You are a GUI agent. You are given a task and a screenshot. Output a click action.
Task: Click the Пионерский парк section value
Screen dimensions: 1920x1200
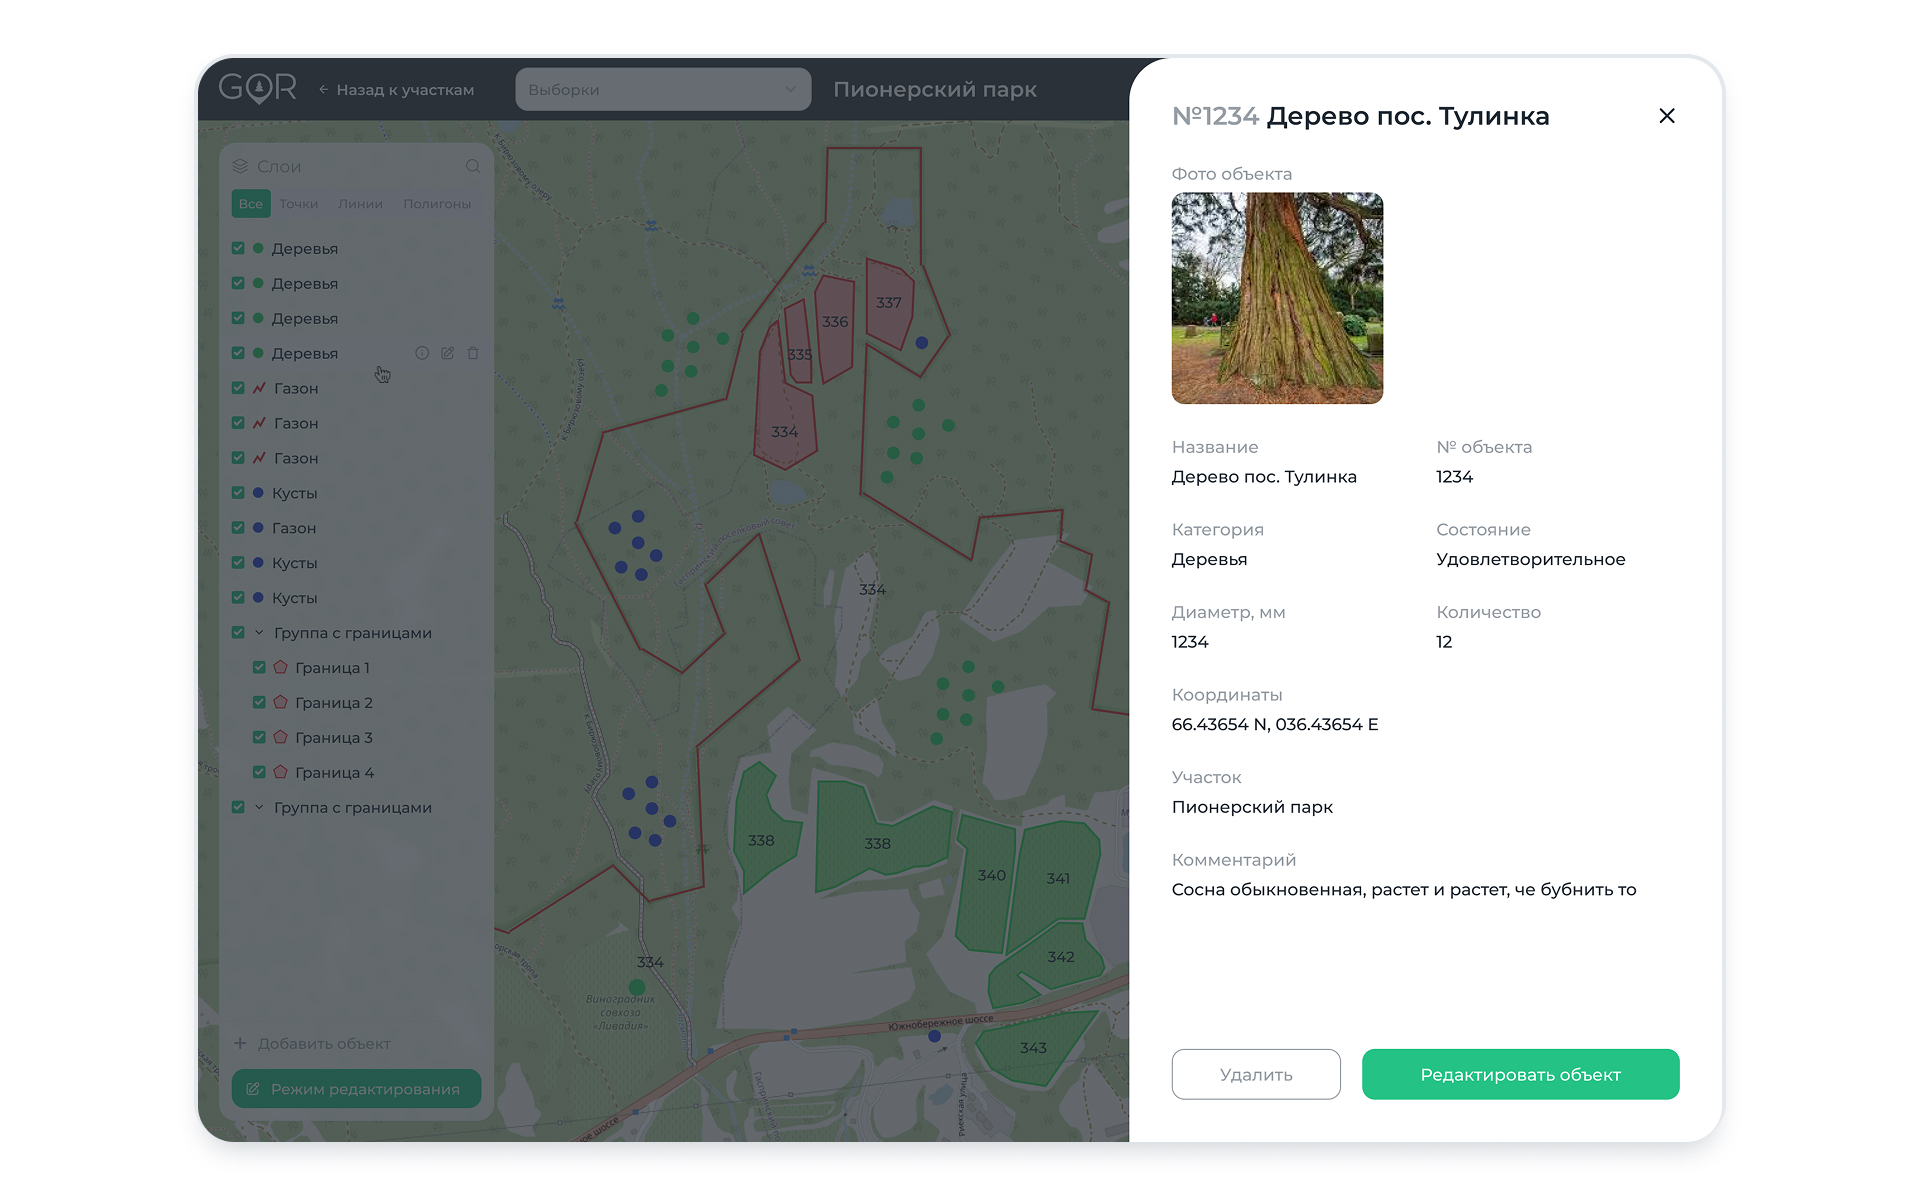1252,807
